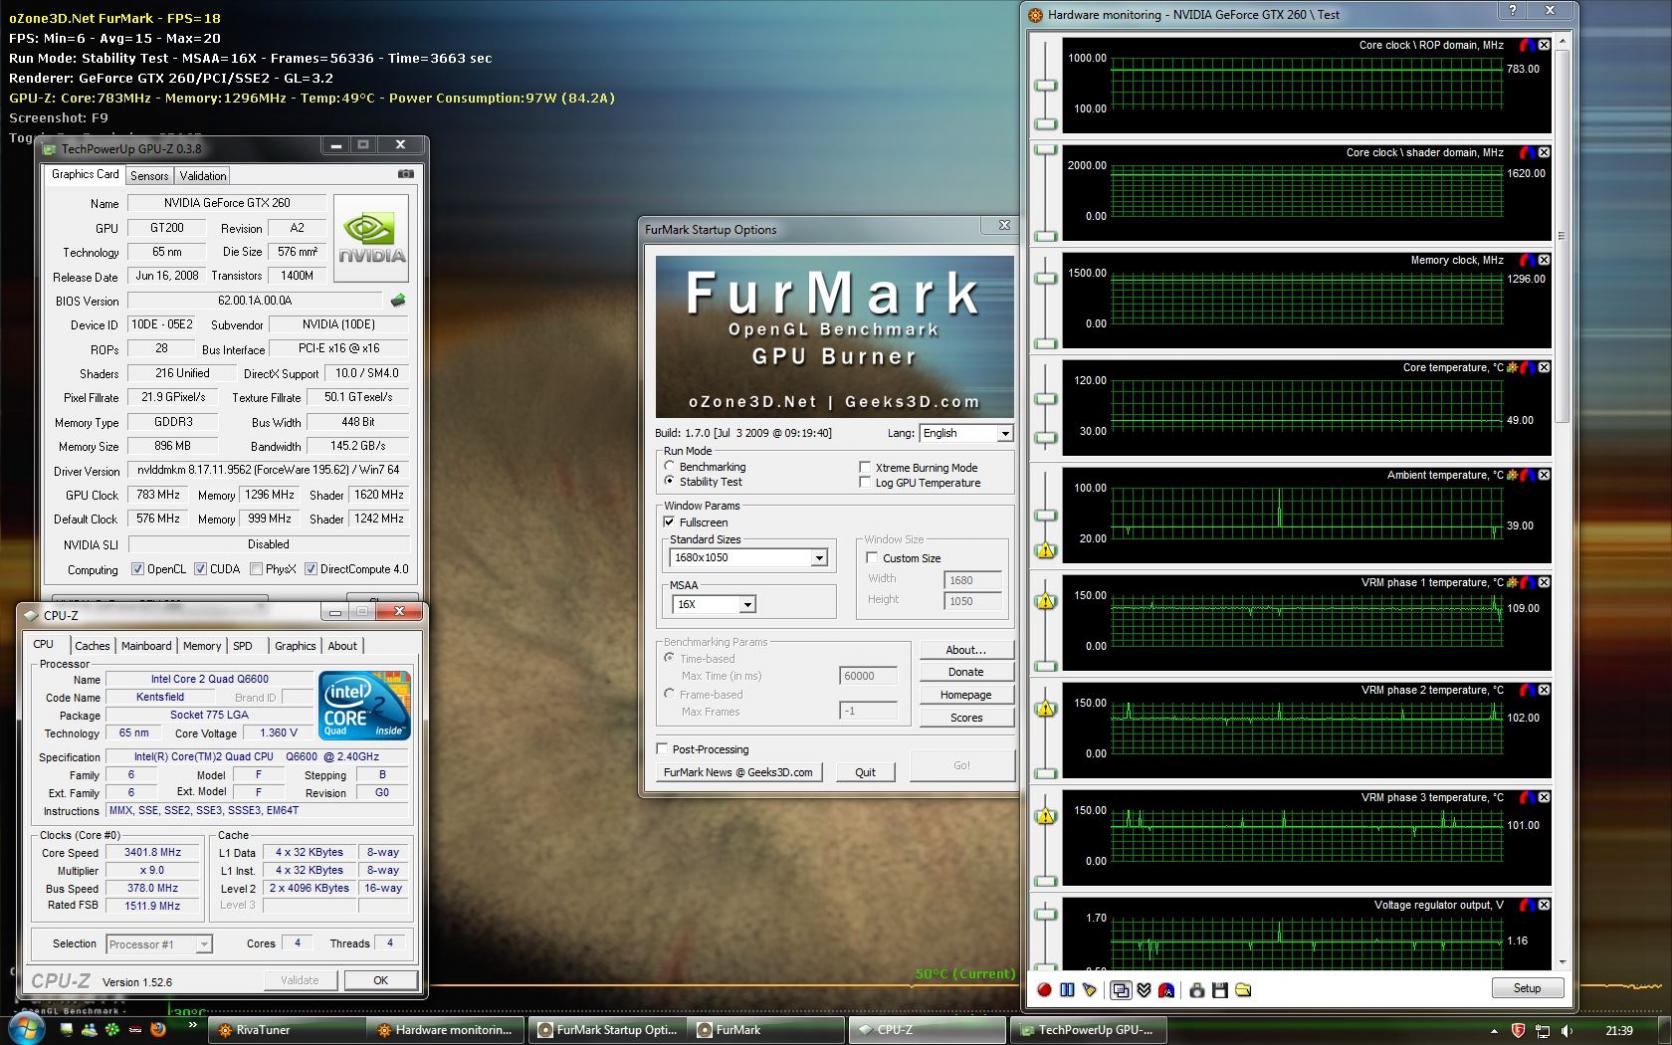The width and height of the screenshot is (1672, 1045).
Task: Save monitoring log with the floppy disk icon
Action: (x=1219, y=990)
